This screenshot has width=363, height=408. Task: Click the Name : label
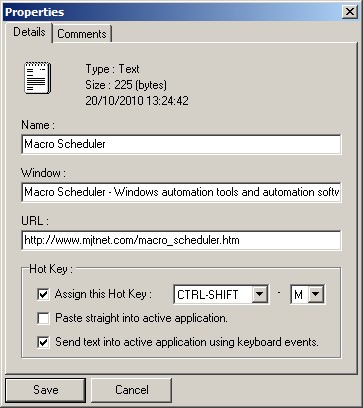coord(38,125)
